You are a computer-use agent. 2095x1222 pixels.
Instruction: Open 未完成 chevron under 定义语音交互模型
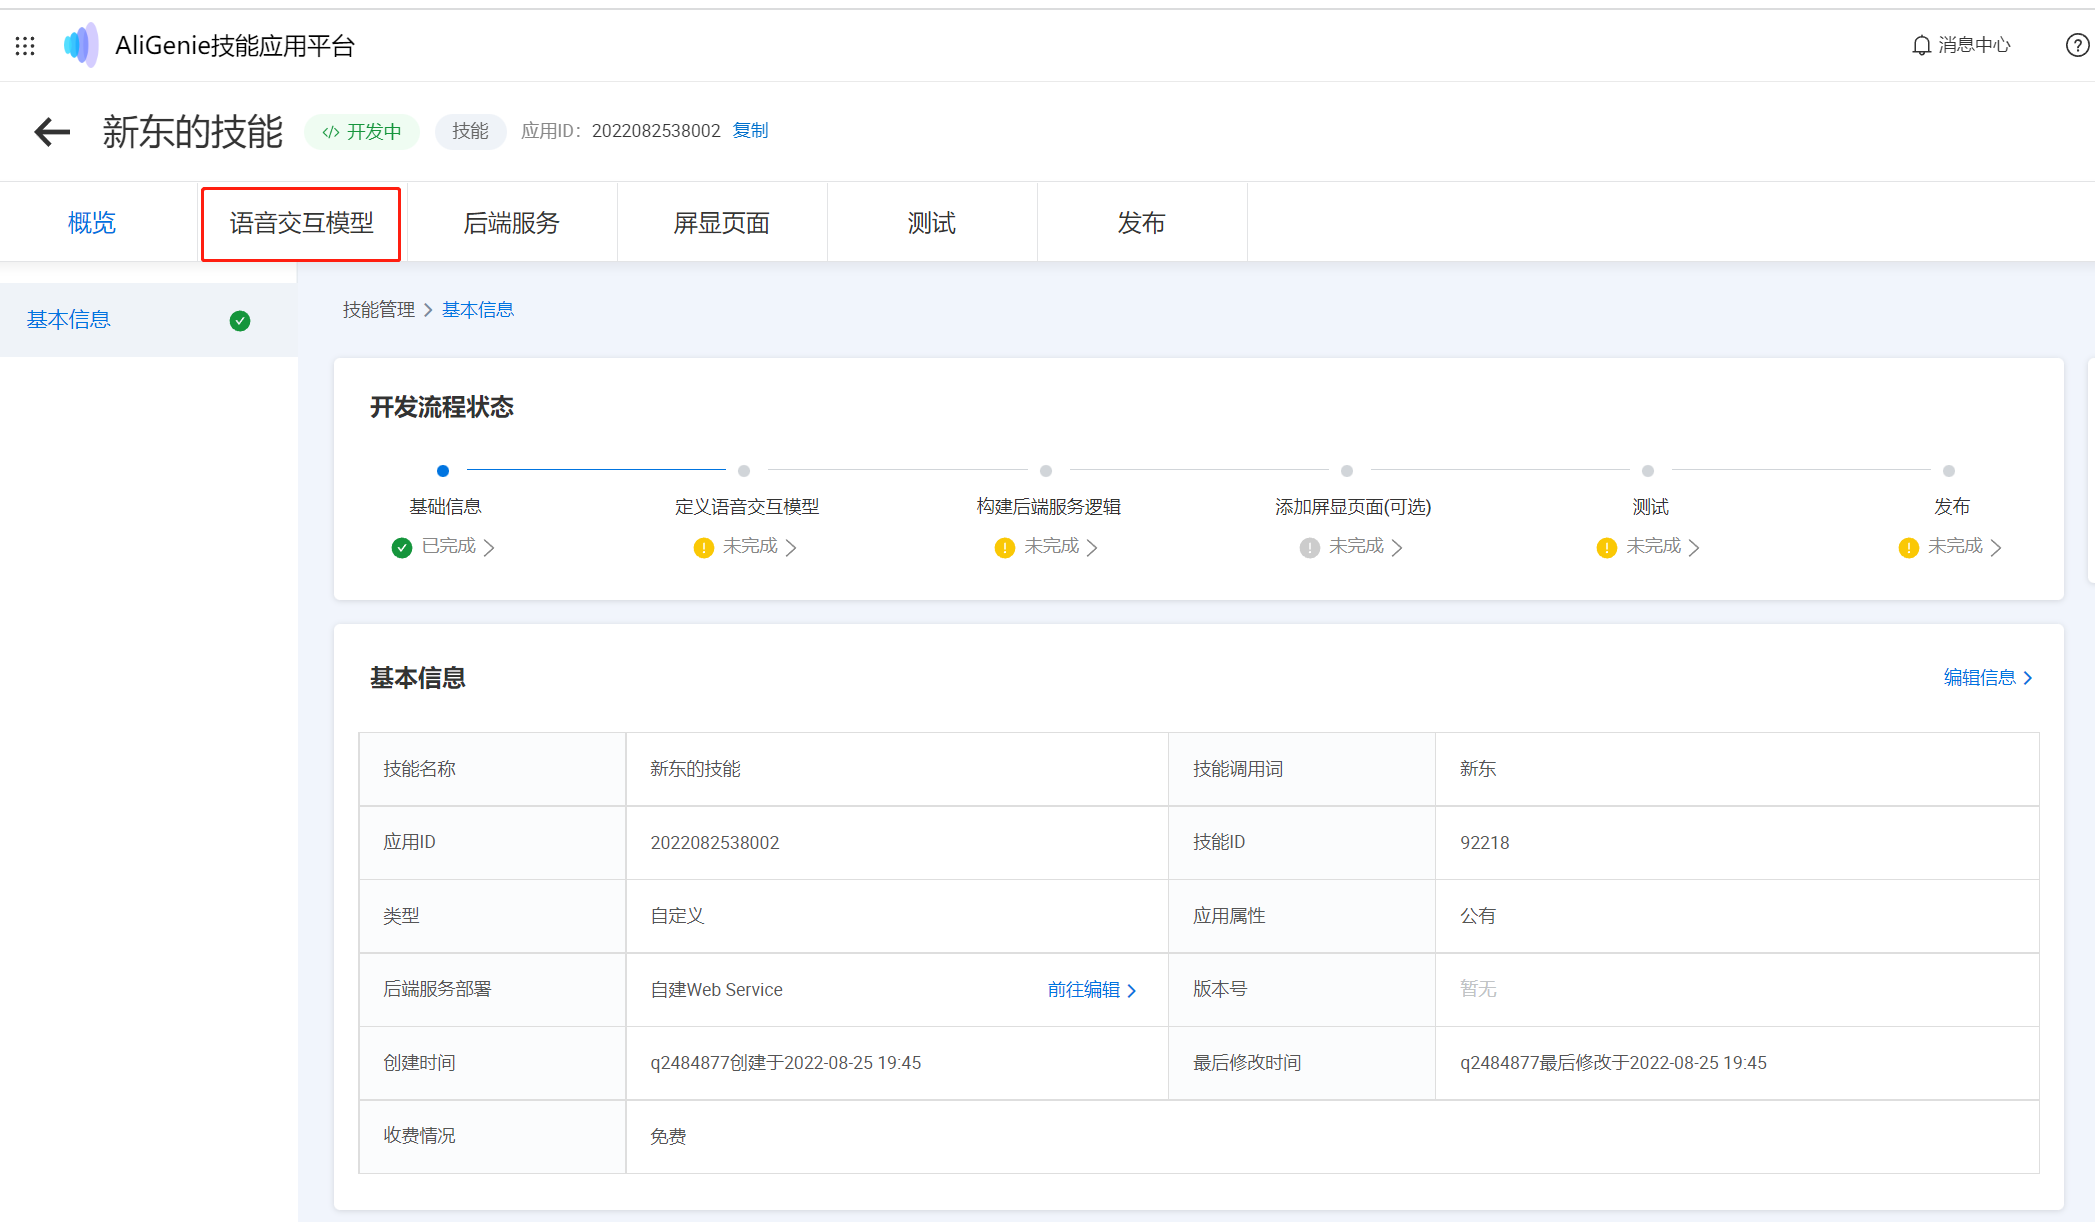[791, 547]
